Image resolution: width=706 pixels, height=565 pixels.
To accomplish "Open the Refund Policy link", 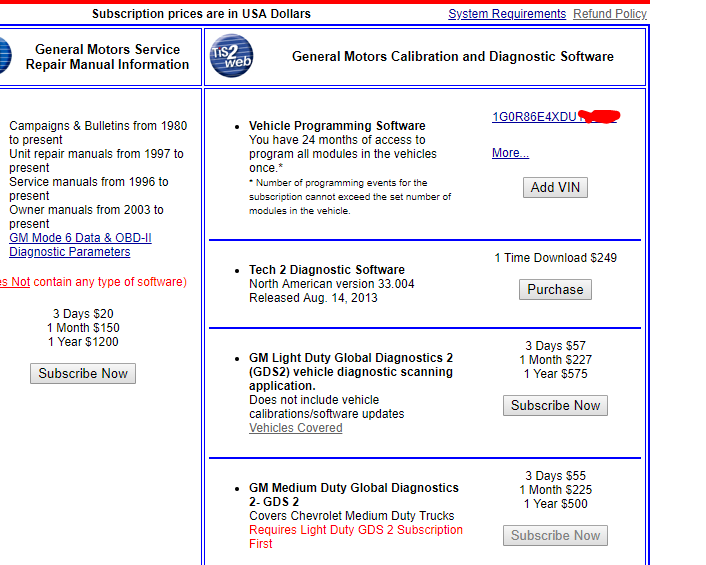I will (x=609, y=14).
